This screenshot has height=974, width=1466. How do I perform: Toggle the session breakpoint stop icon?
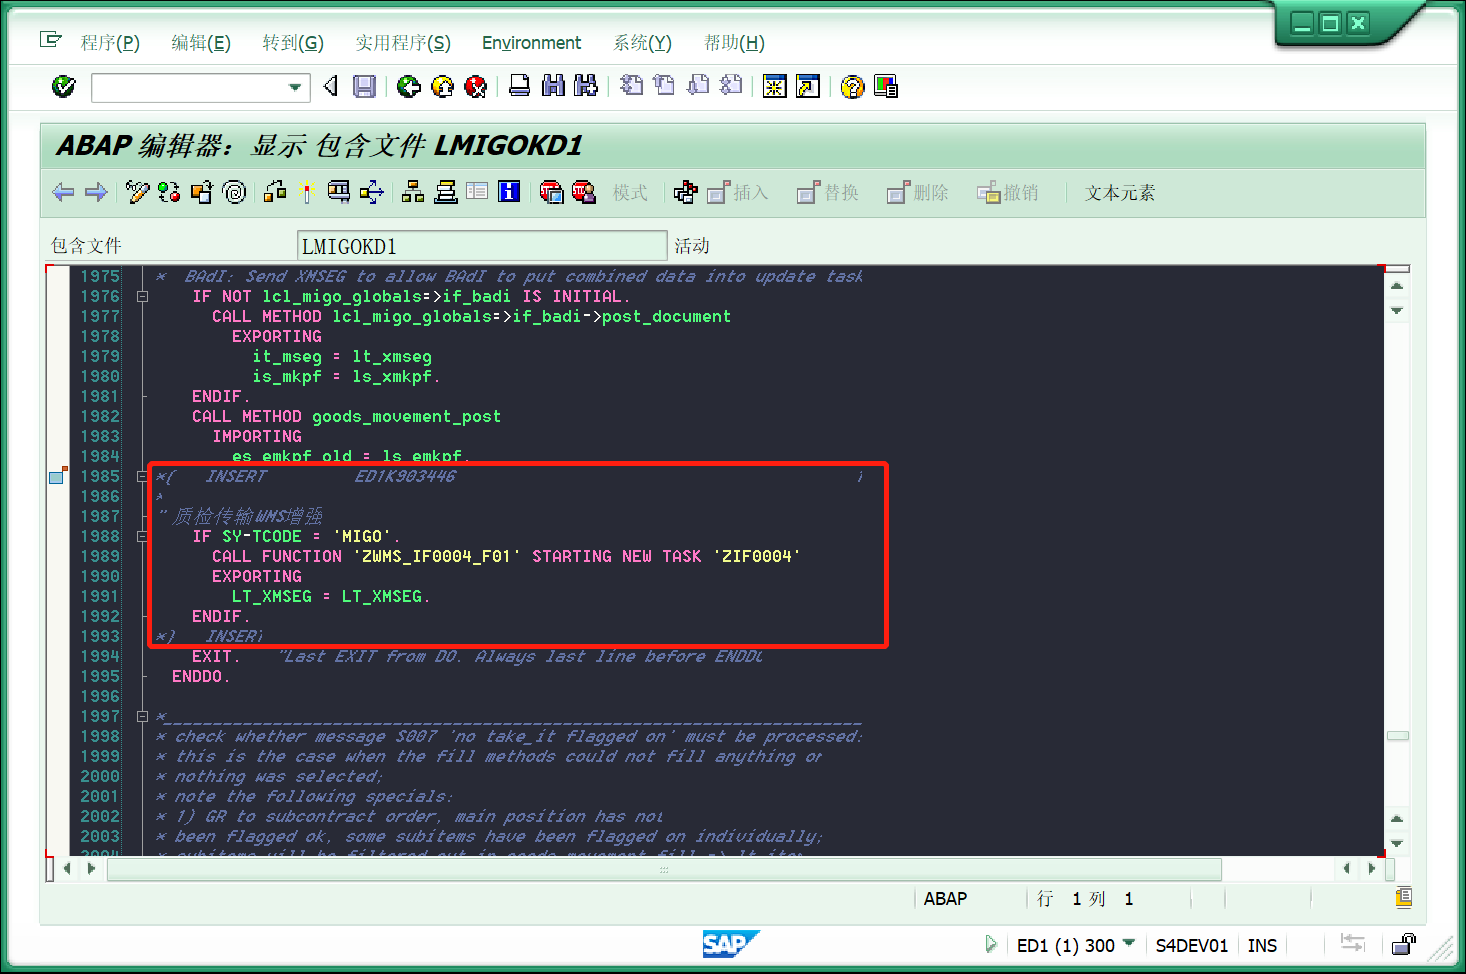[x=551, y=192]
